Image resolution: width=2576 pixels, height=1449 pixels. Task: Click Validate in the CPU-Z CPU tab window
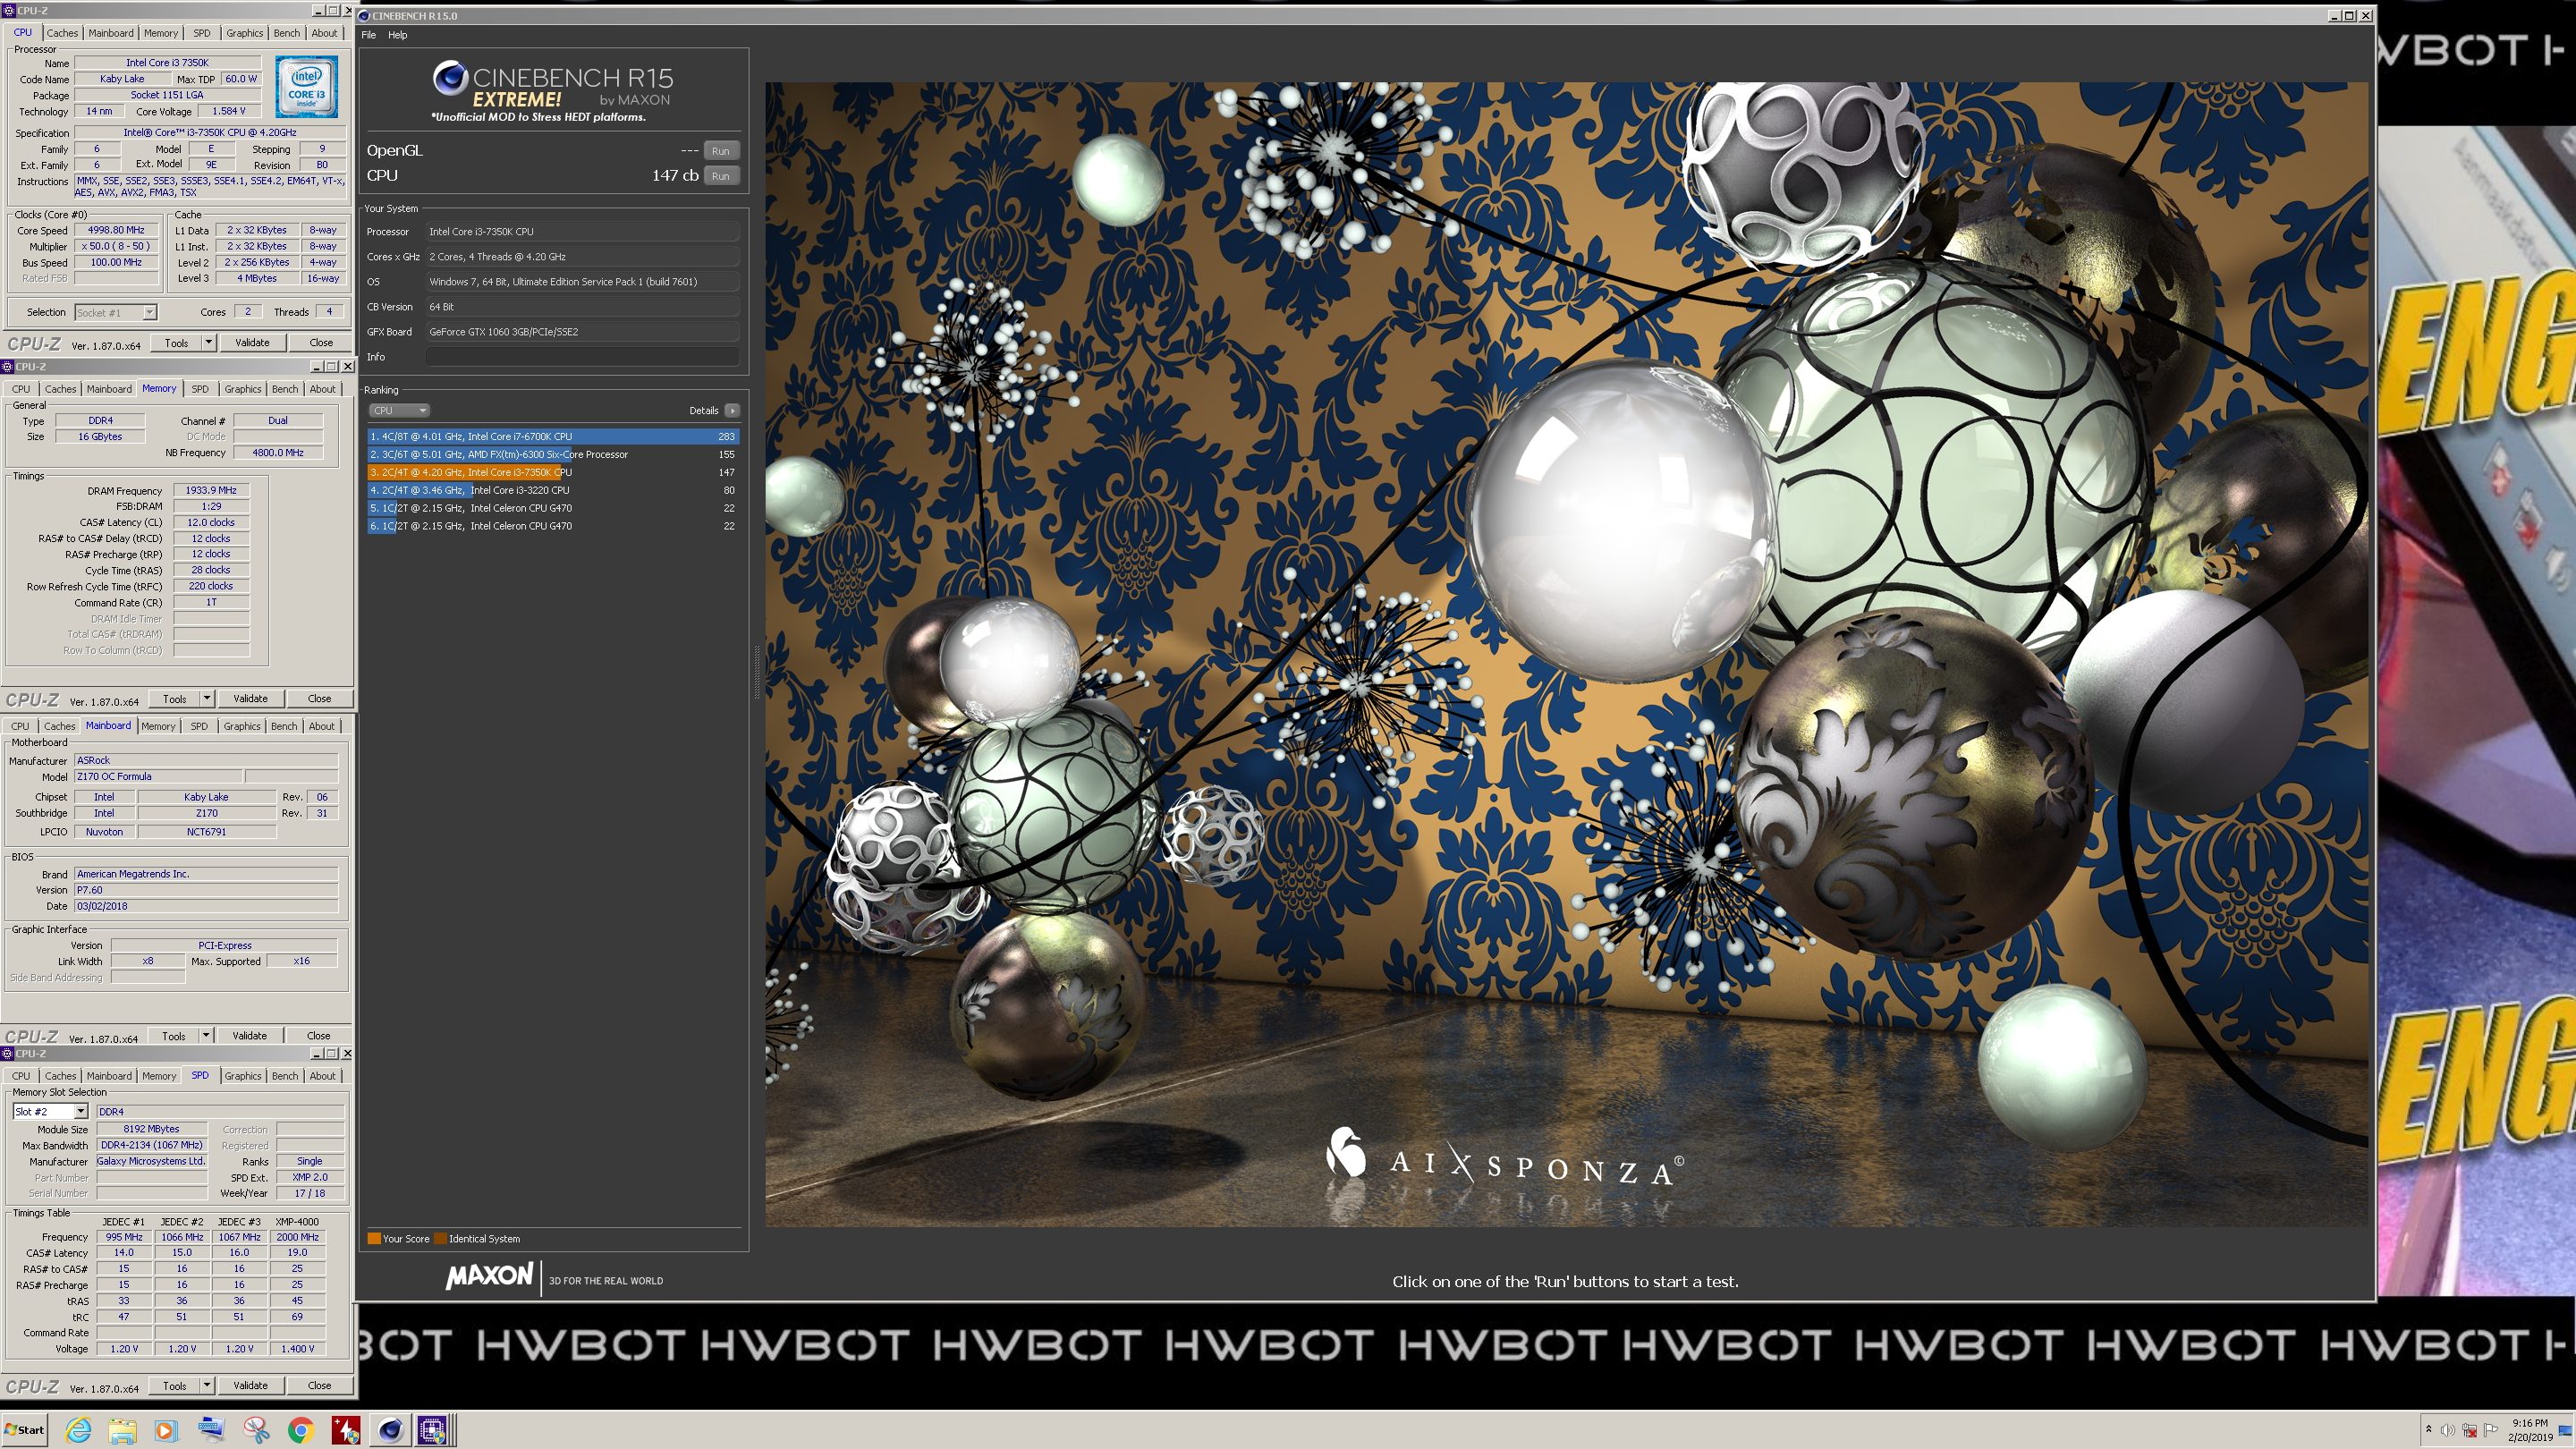point(252,343)
